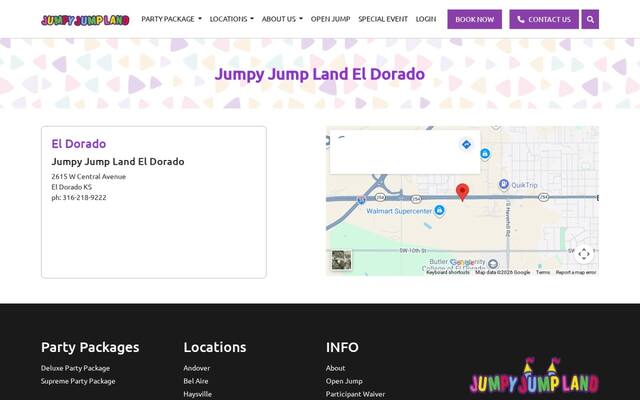Open the search magnifier button

point(590,19)
